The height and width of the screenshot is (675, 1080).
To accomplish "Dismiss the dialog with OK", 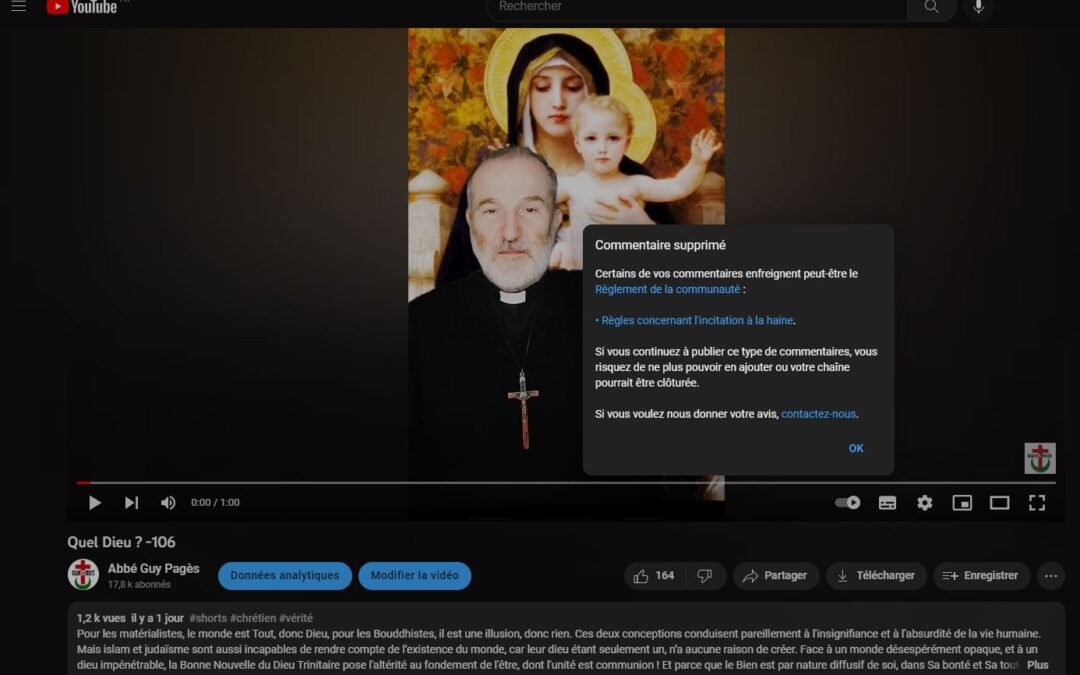I will pos(855,448).
